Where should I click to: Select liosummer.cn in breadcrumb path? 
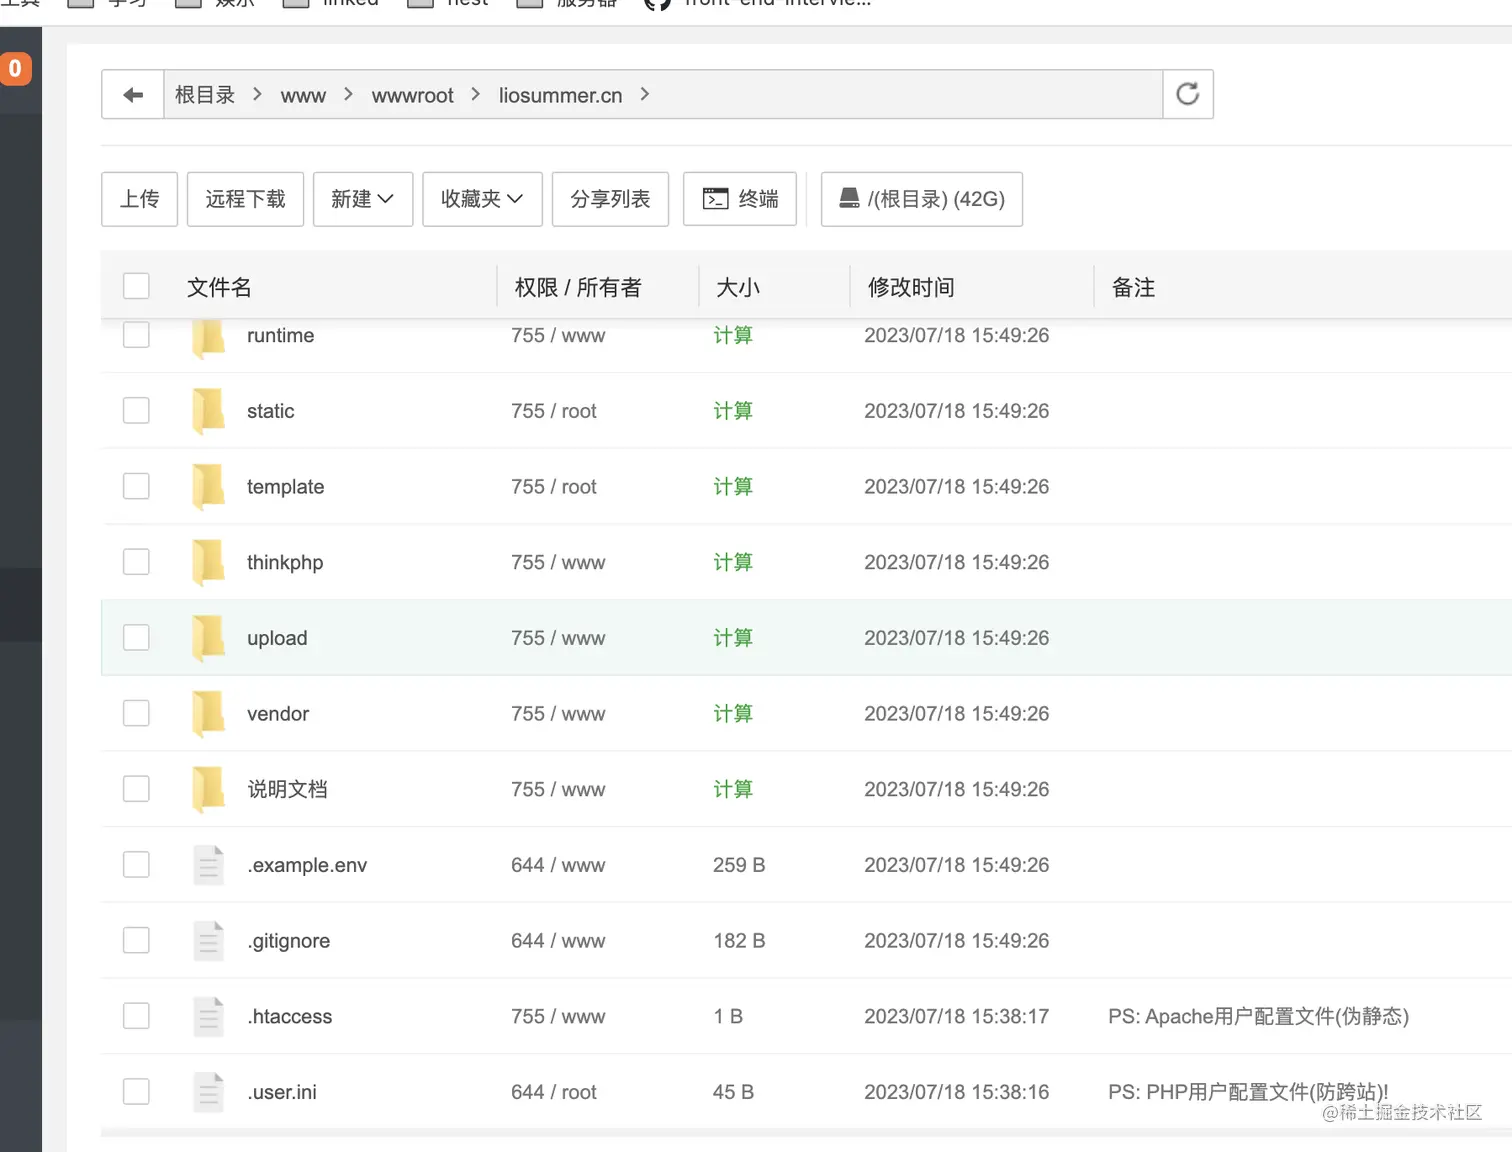(560, 95)
